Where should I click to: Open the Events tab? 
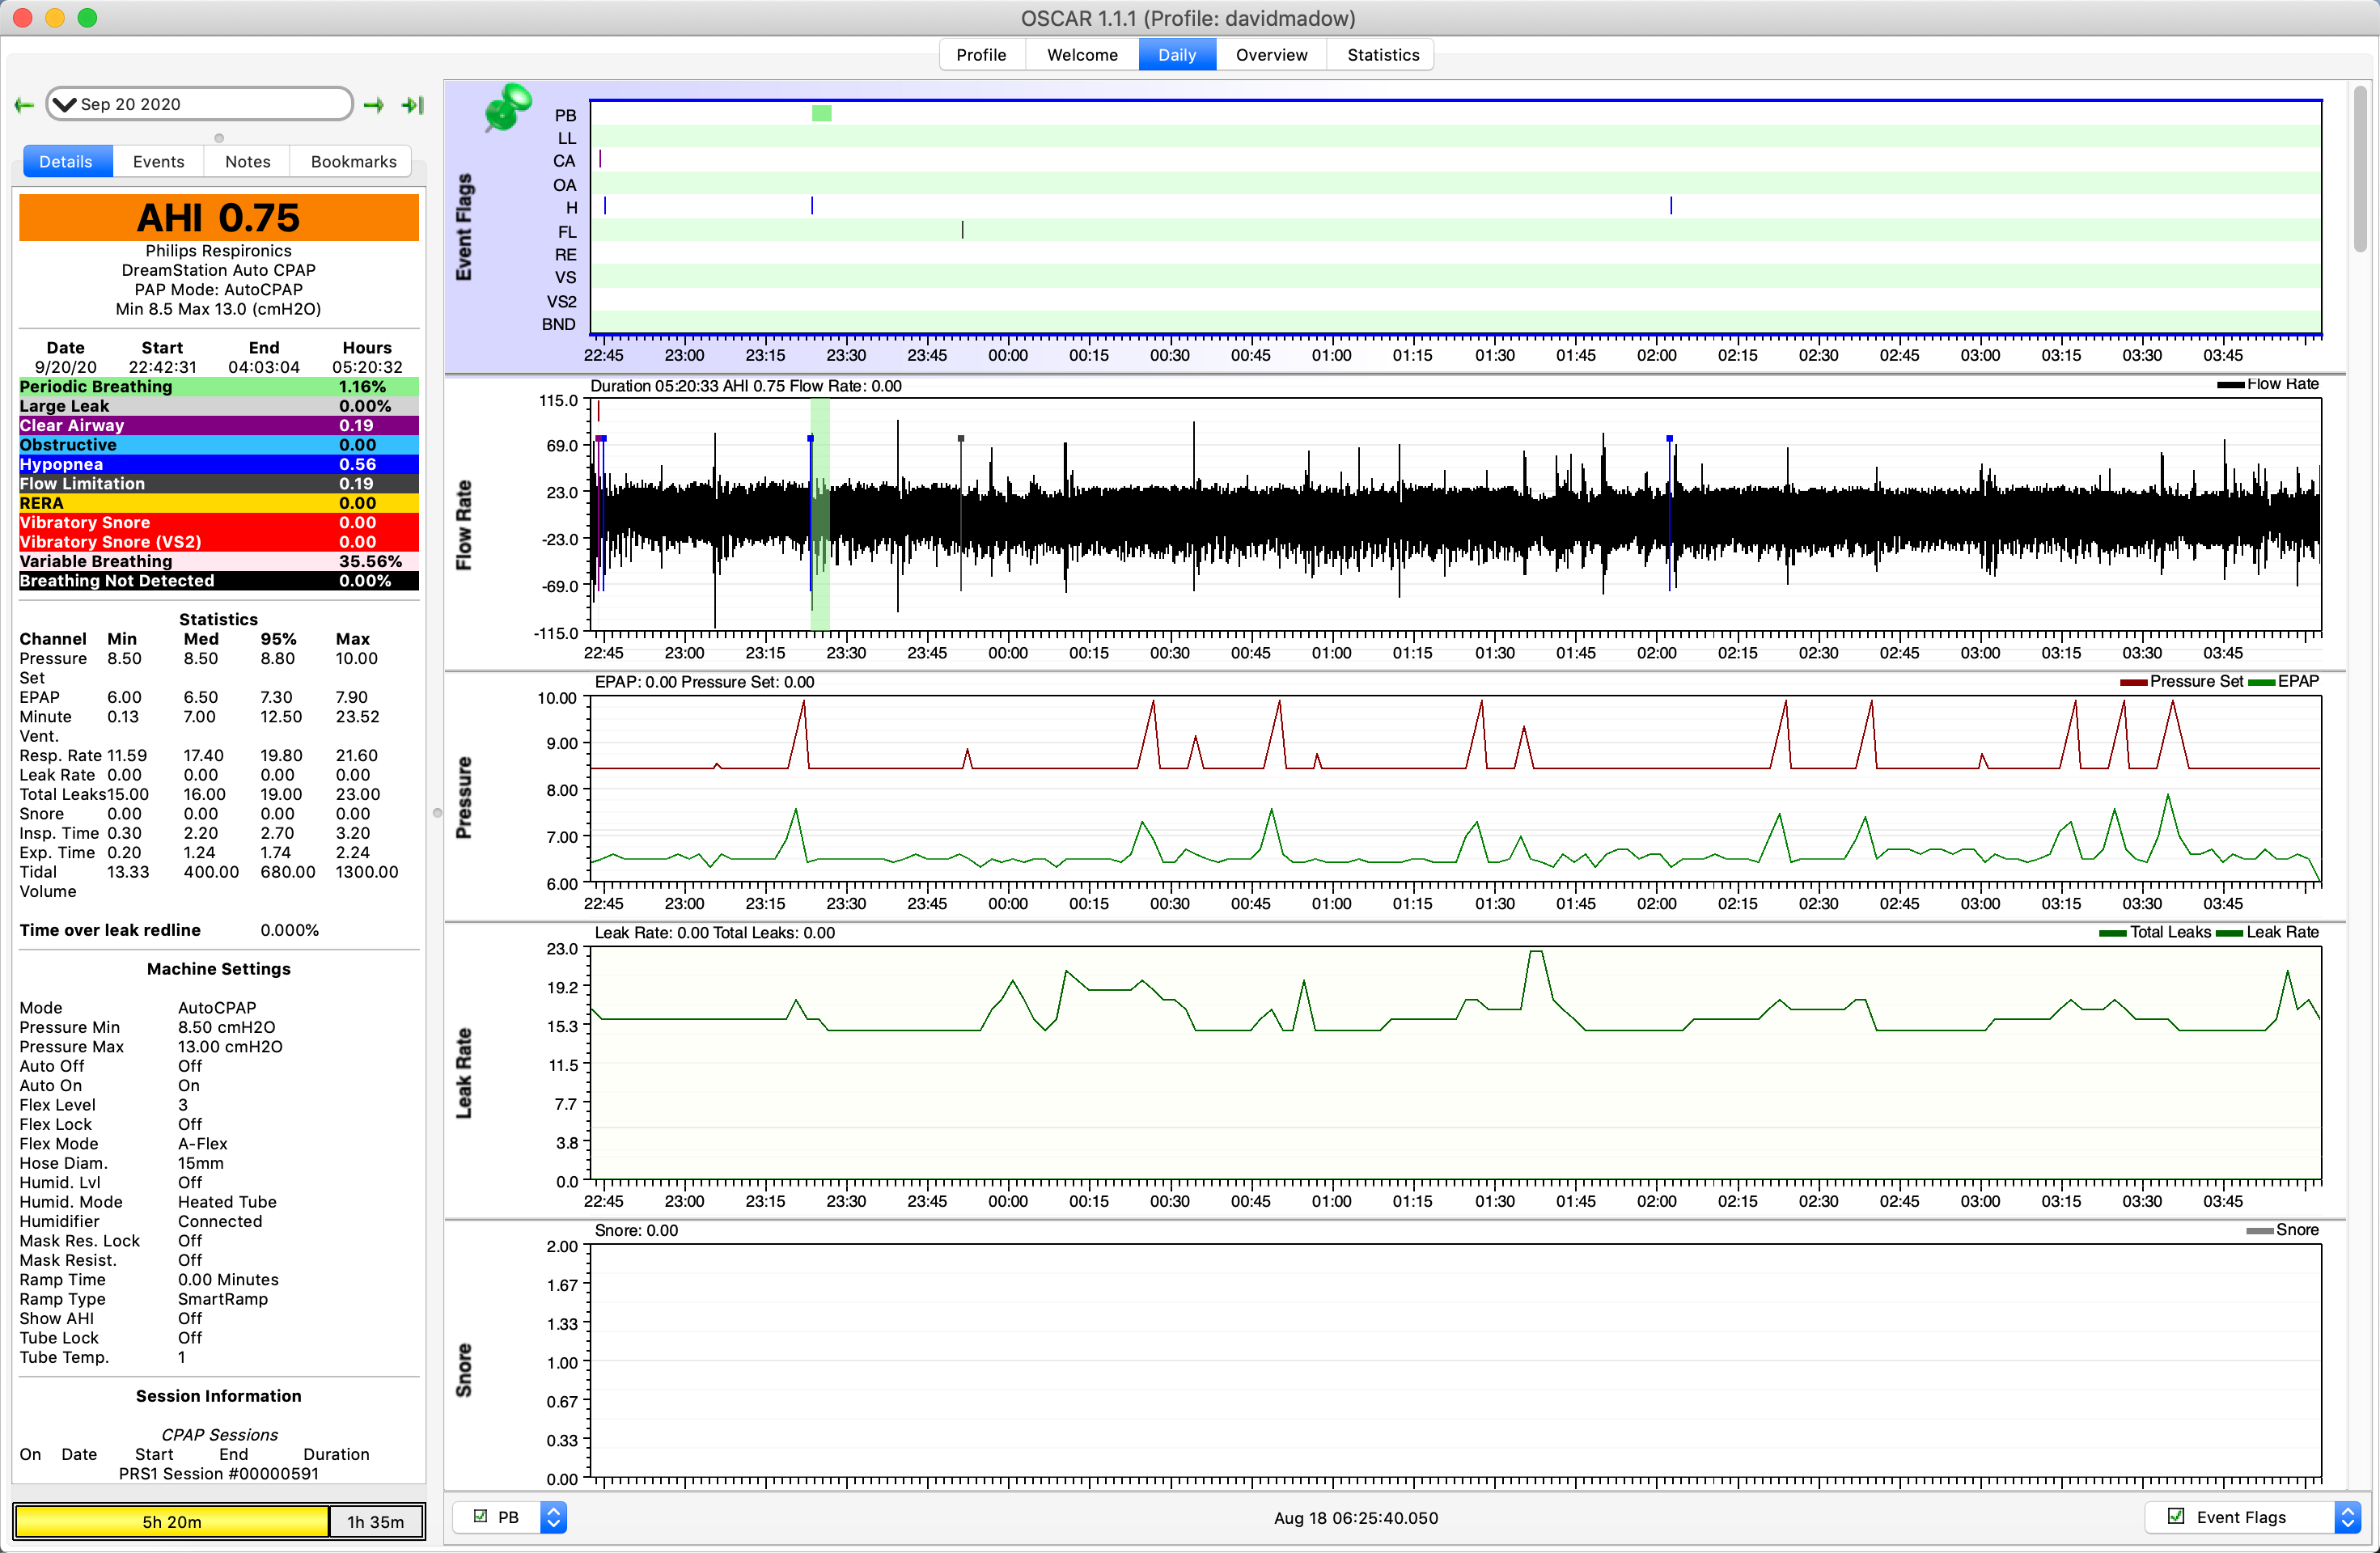tap(158, 161)
